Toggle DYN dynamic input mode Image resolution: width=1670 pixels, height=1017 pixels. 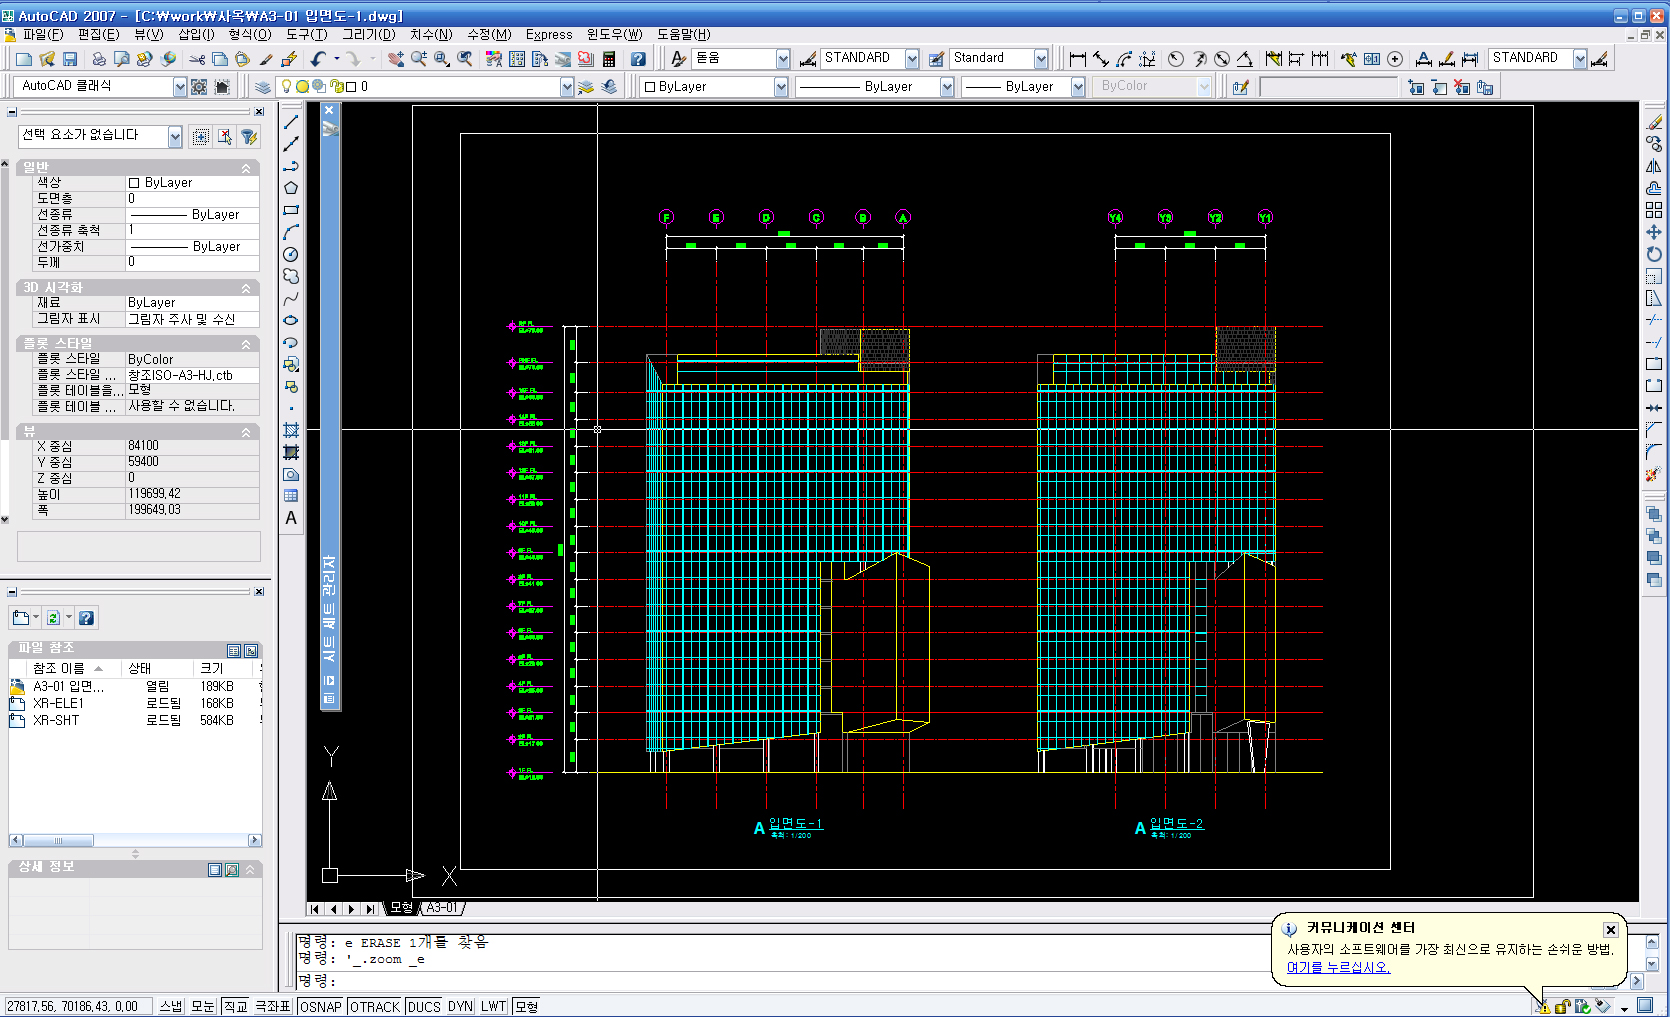tap(460, 1006)
